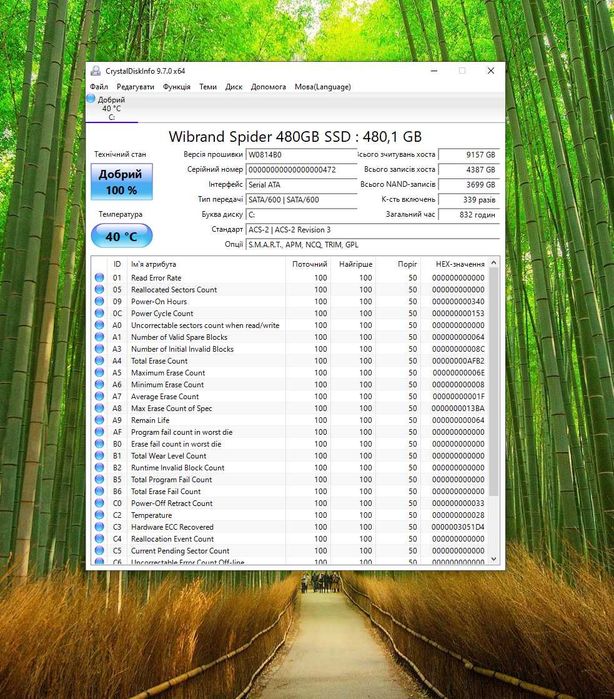The image size is (614, 699).
Task: Click status orb of Temperature attribute row
Action: [99, 515]
